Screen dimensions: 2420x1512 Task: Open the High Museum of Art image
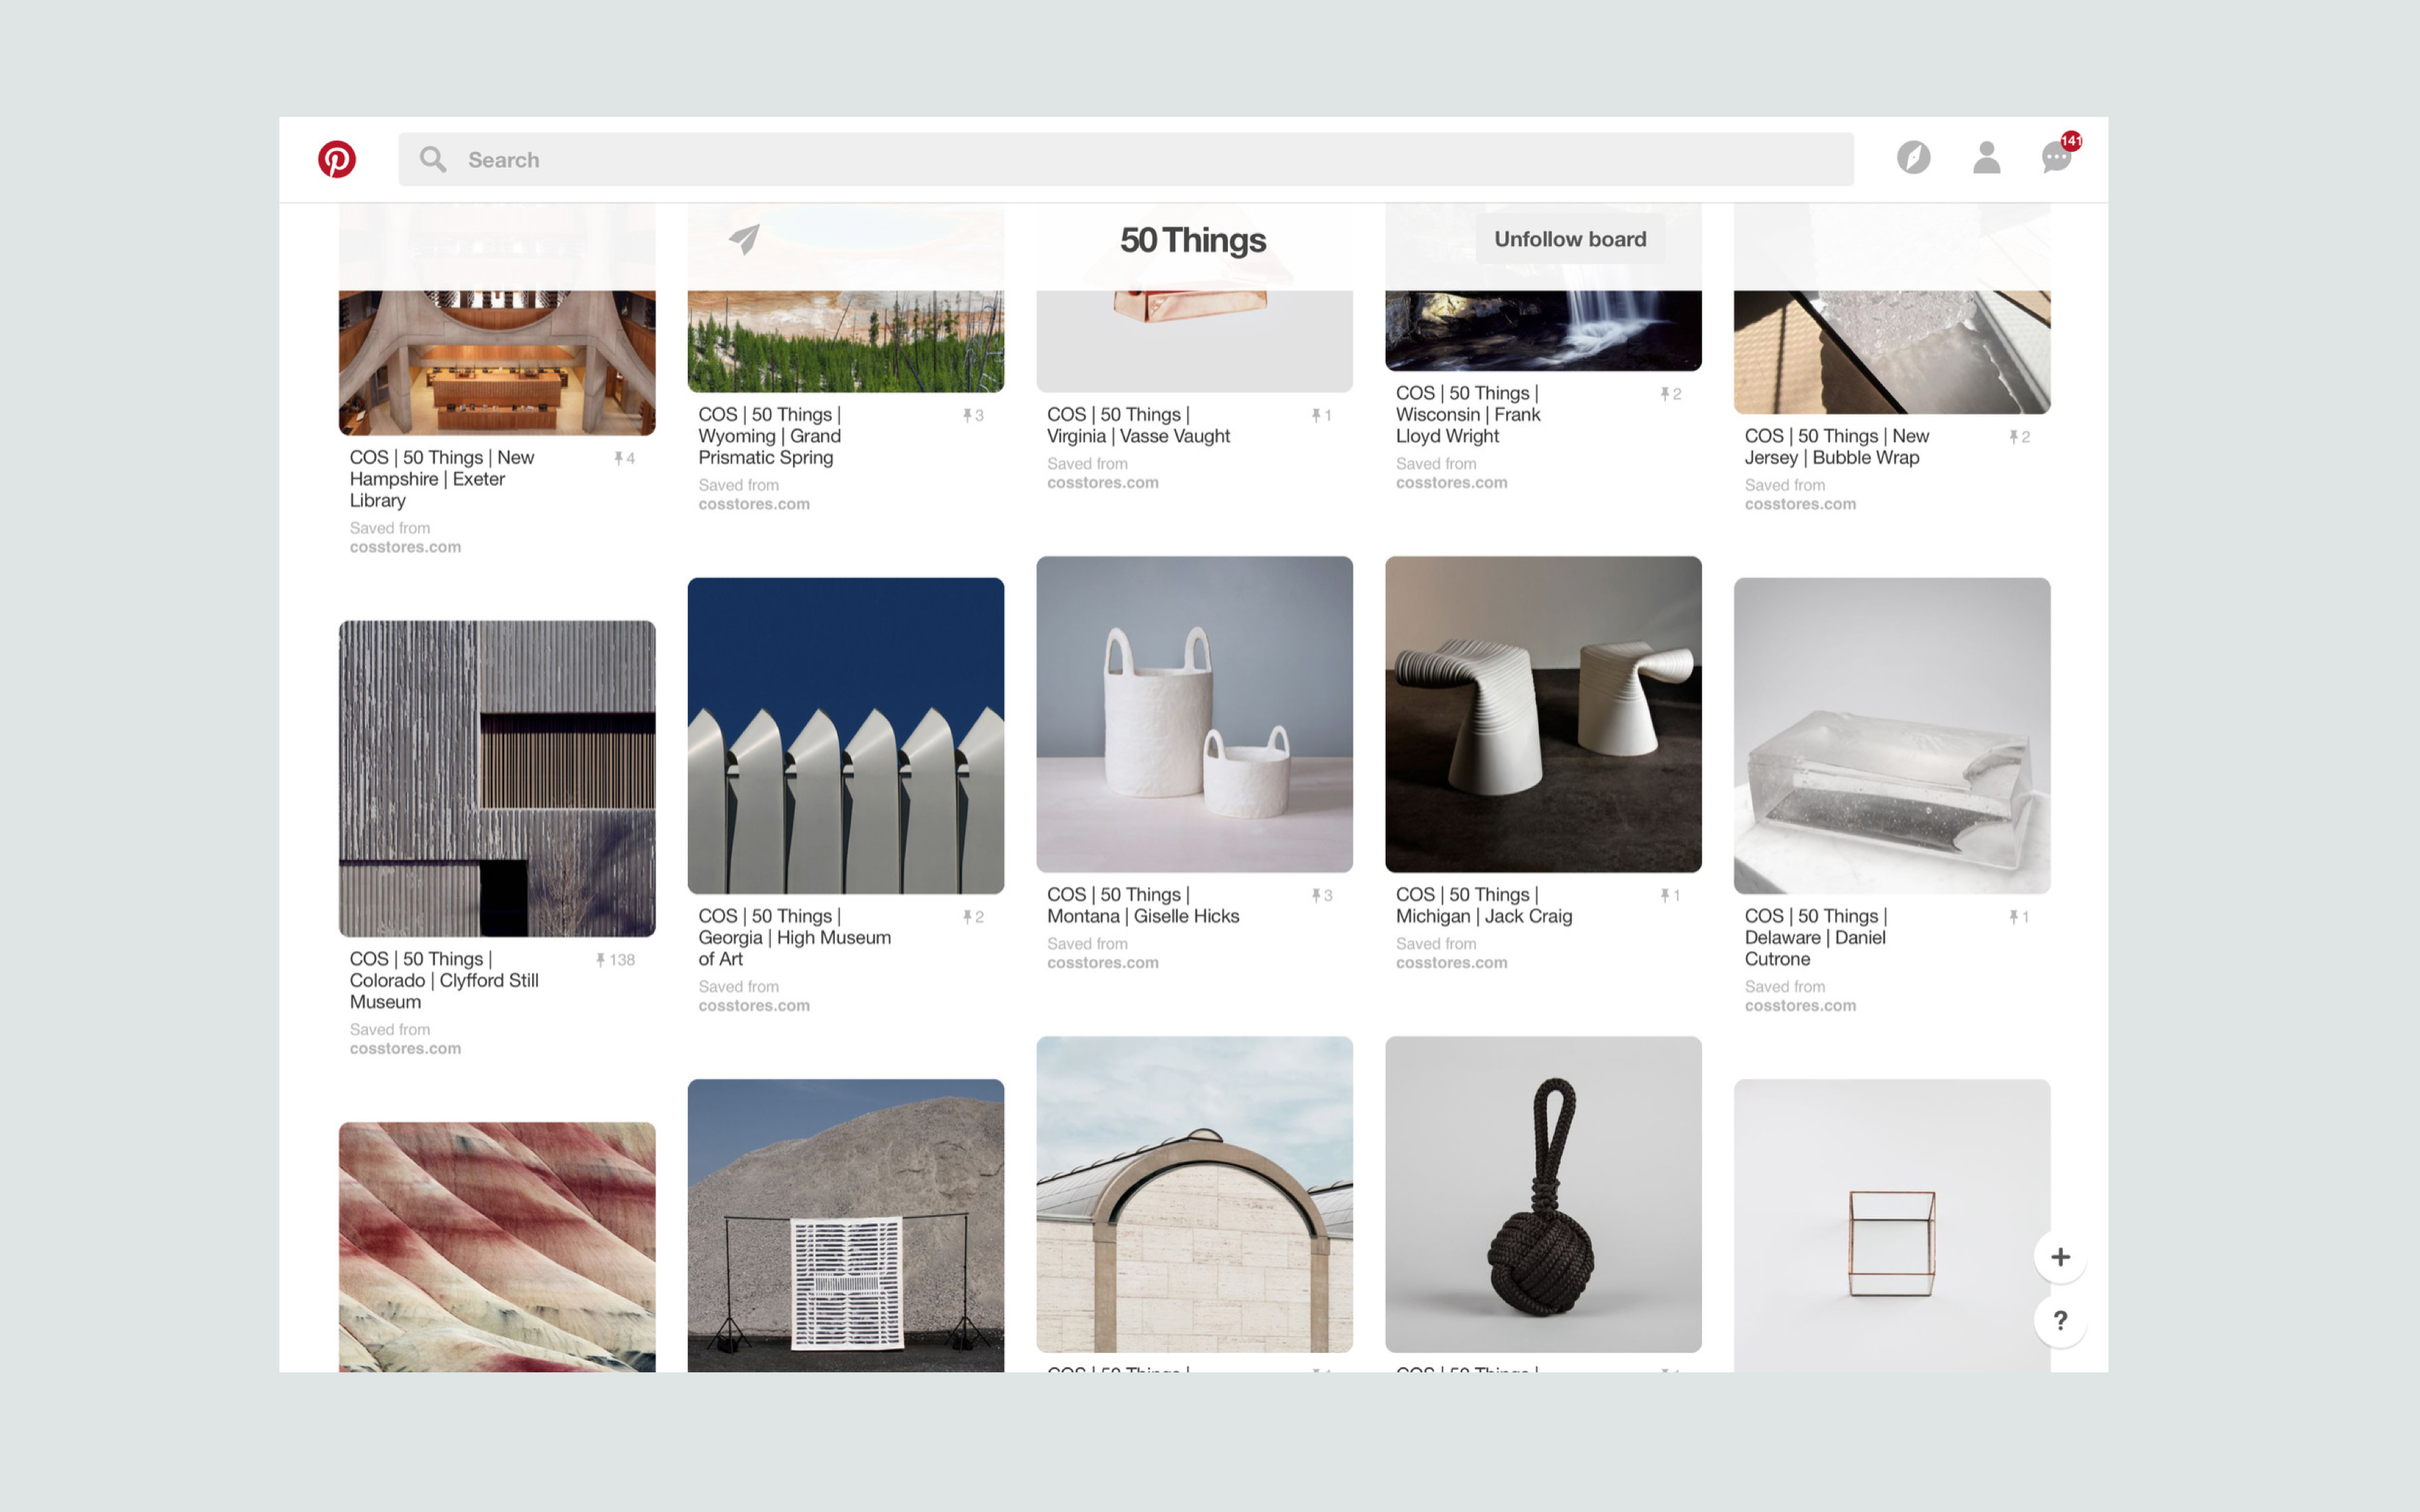click(846, 736)
